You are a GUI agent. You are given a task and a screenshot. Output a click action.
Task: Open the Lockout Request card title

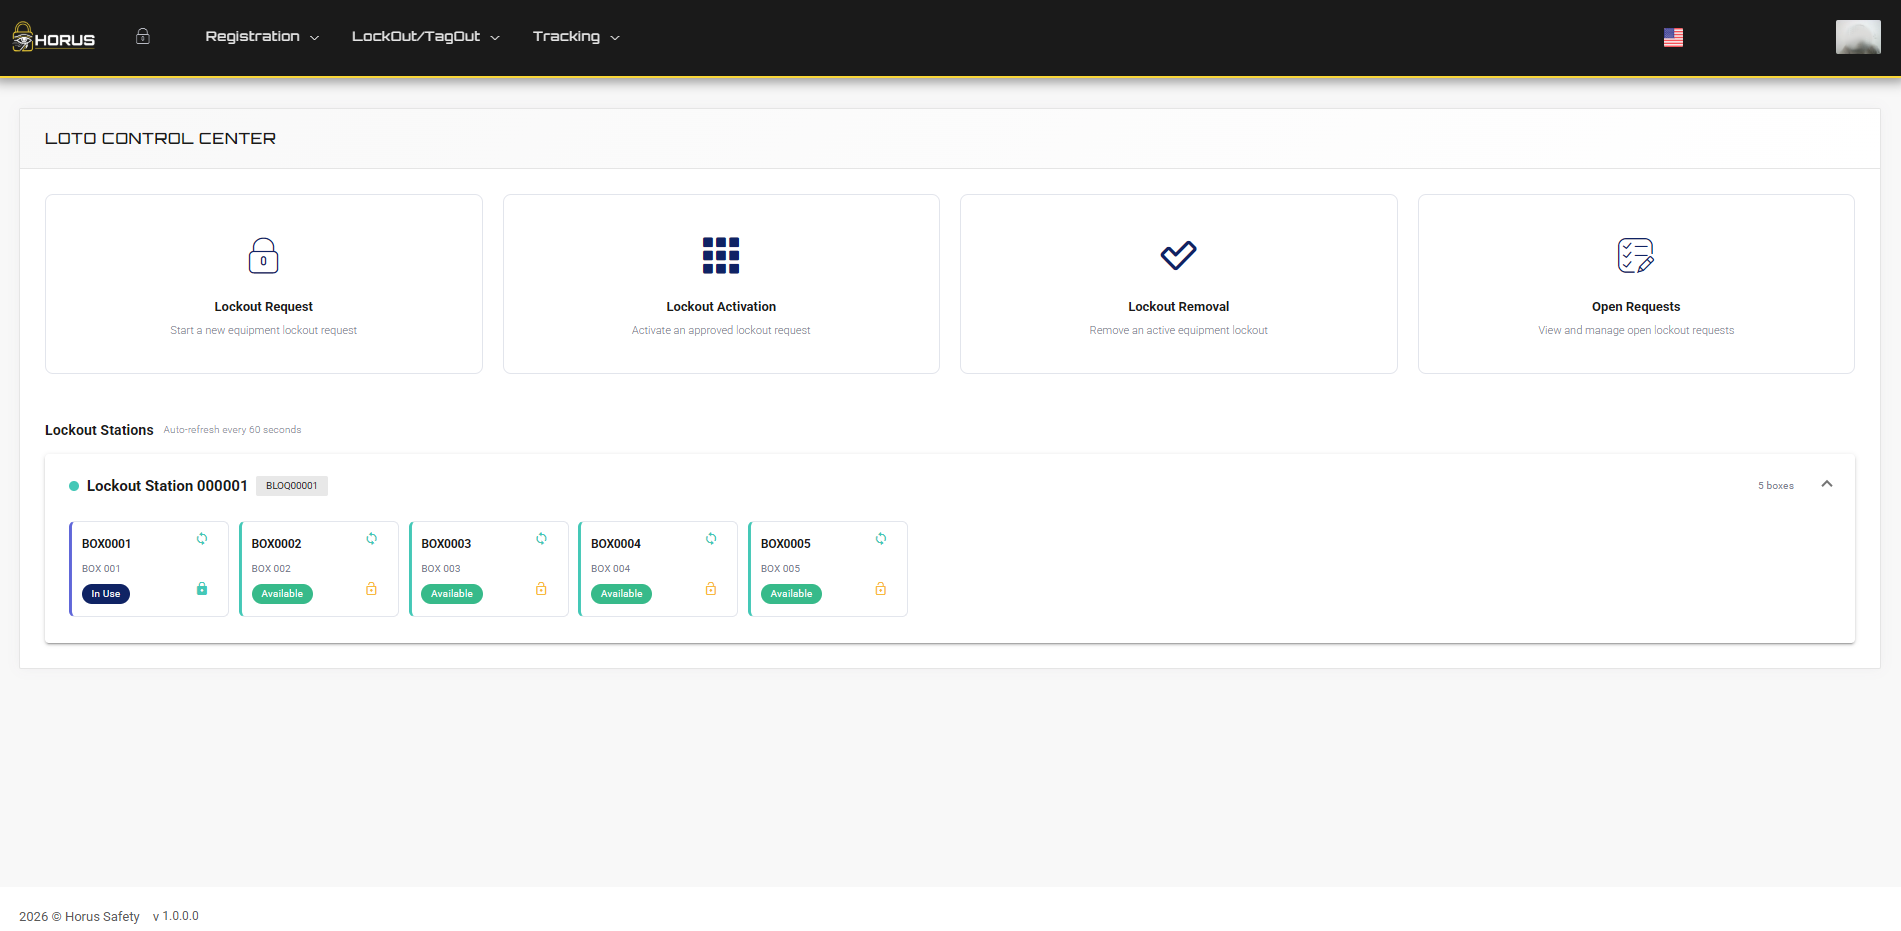pos(264,307)
